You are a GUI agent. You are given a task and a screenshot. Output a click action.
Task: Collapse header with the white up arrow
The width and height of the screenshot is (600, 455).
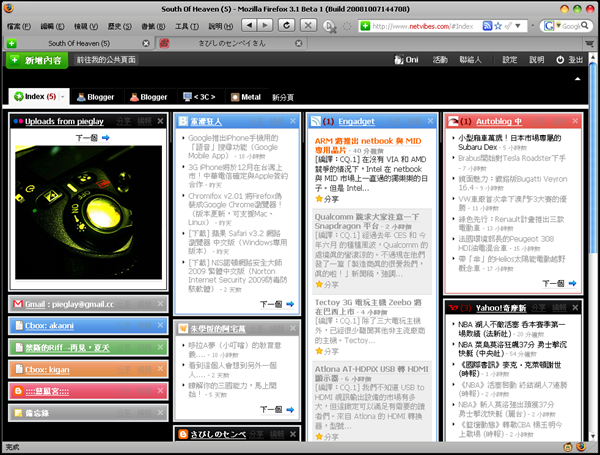click(x=577, y=79)
